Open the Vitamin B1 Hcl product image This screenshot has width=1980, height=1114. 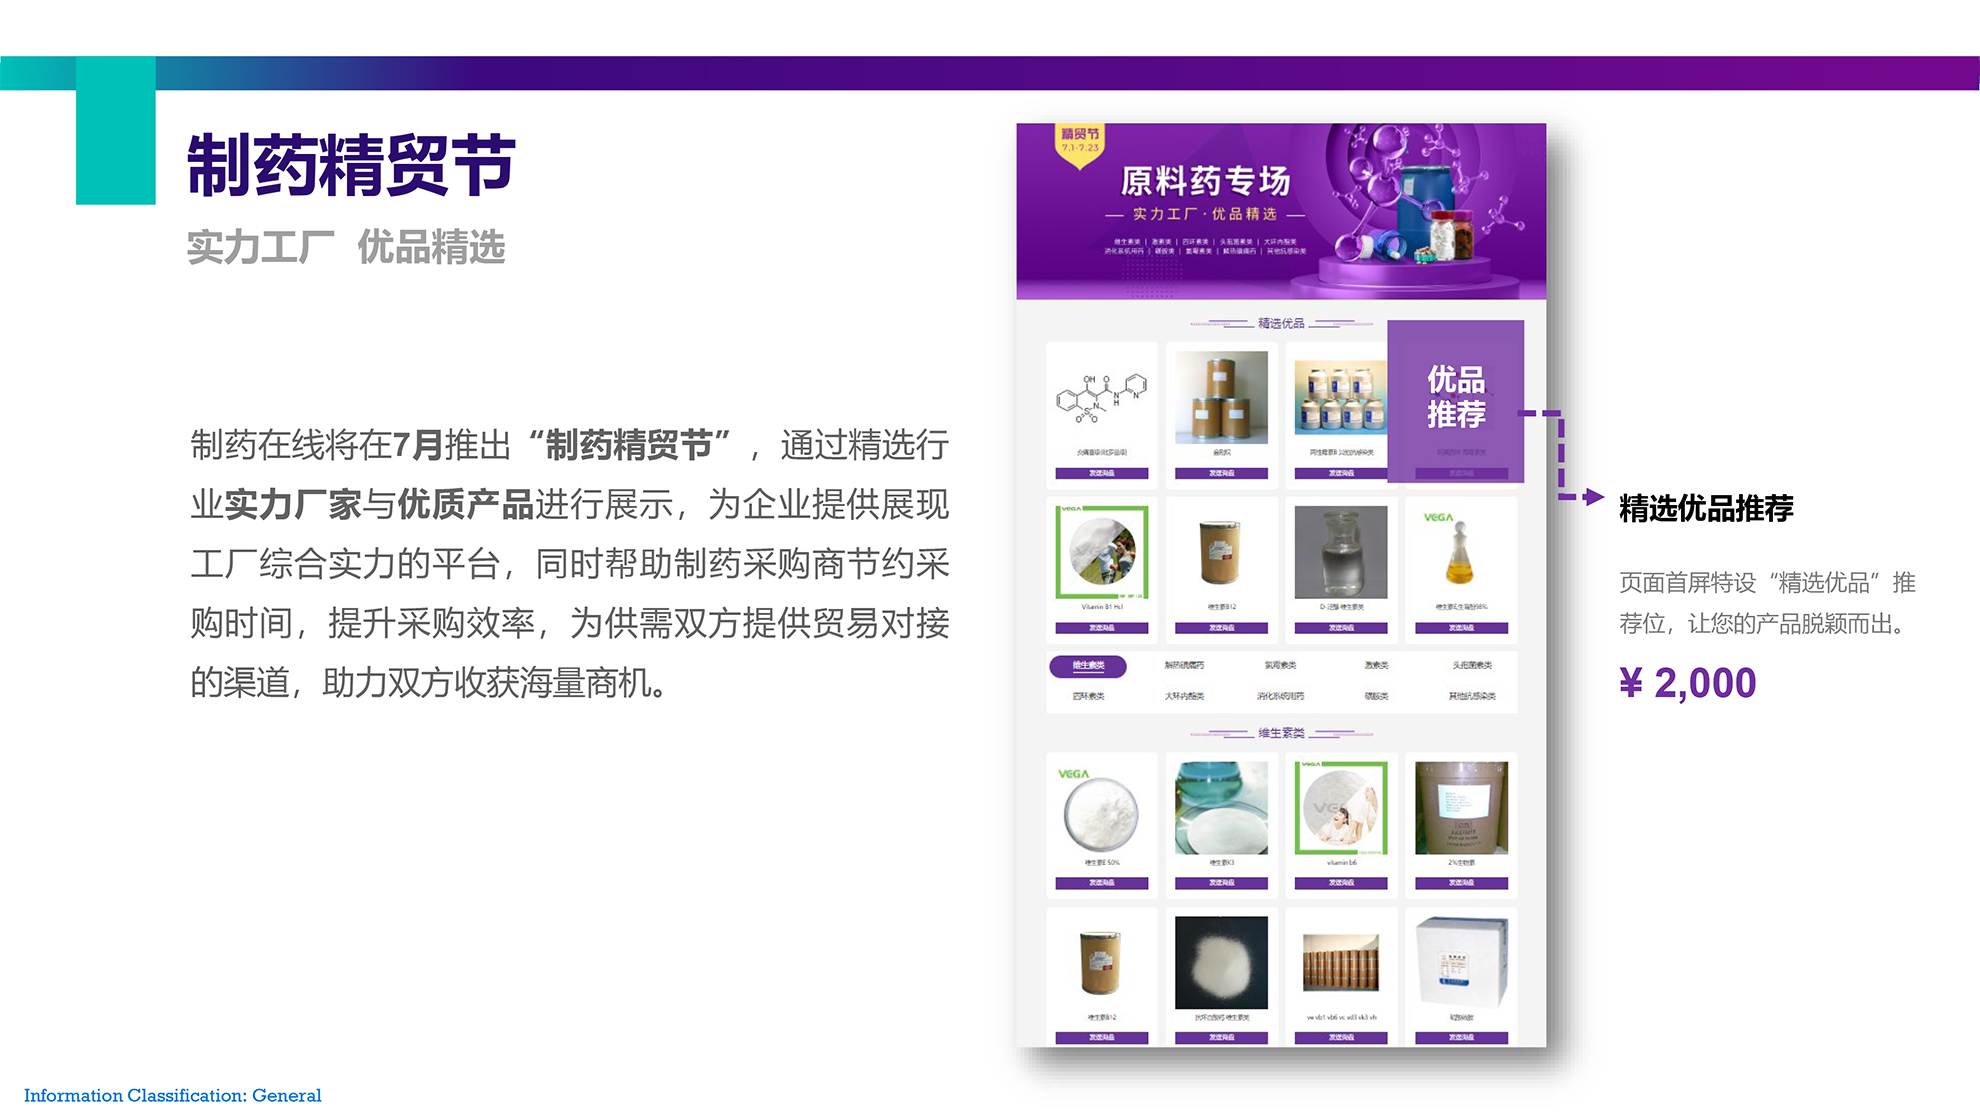pos(1102,552)
